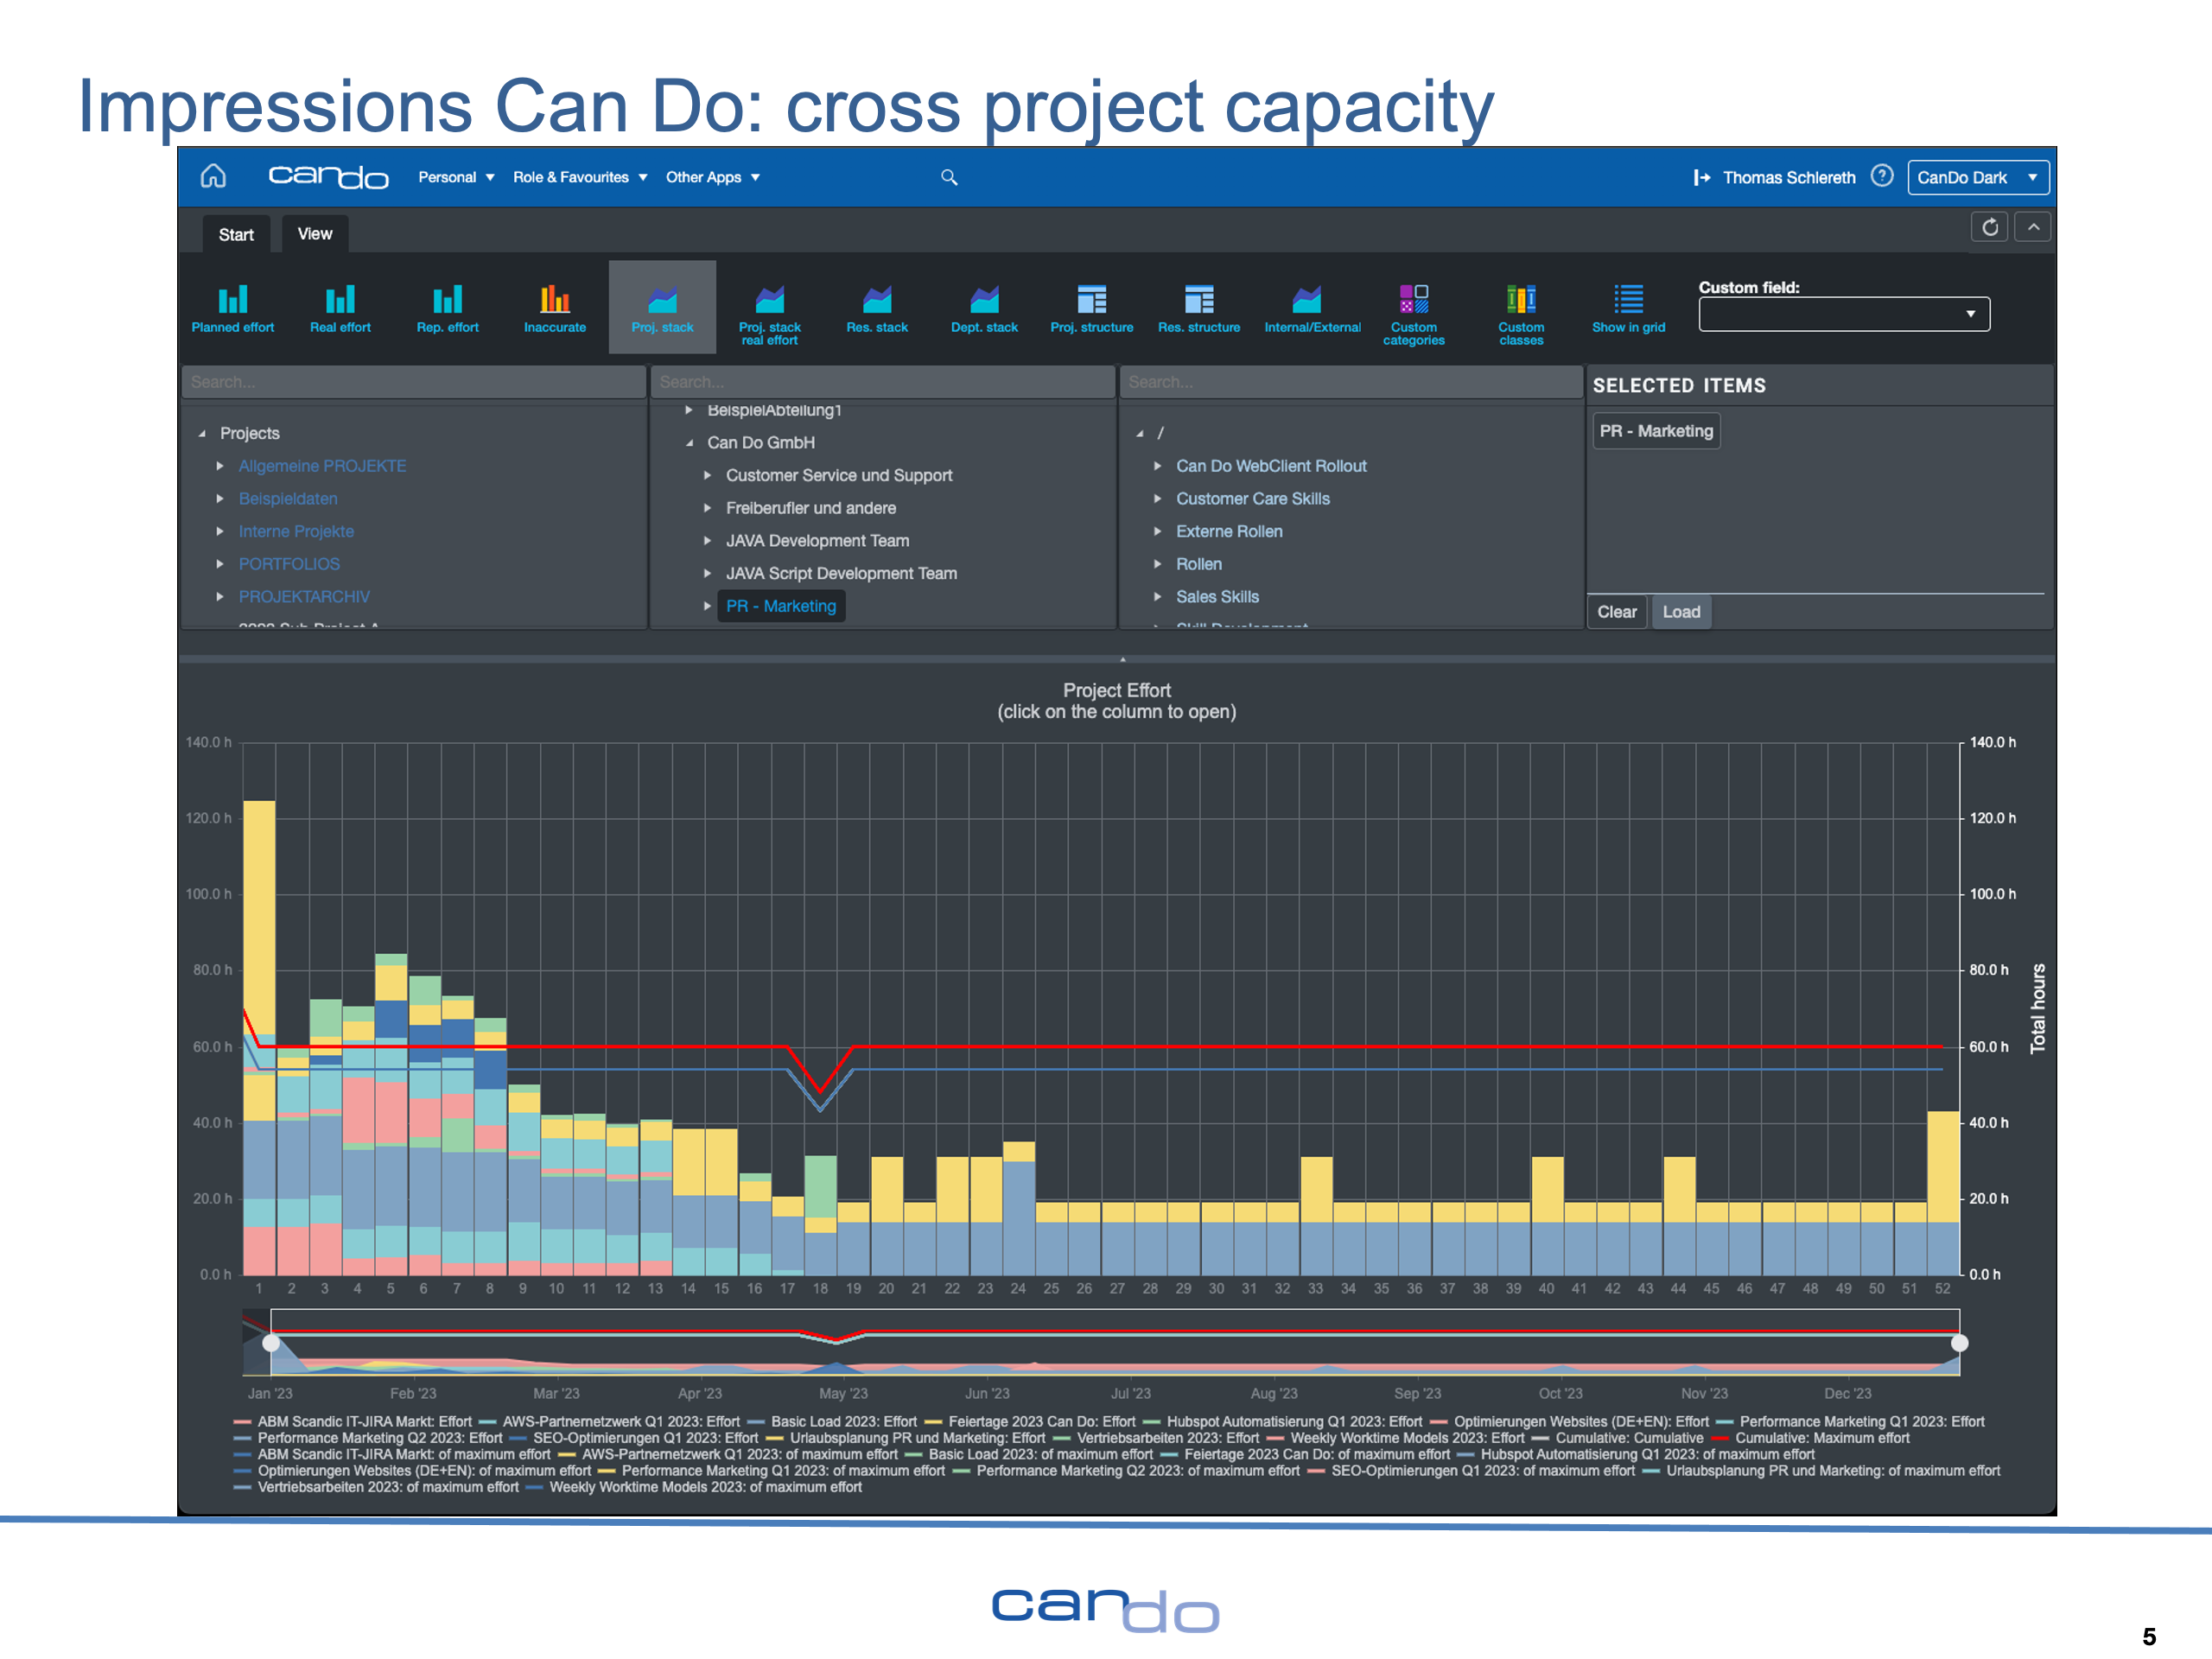This screenshot has height=1659, width=2212.
Task: Collapse the Projects tree node
Action: click(x=202, y=434)
